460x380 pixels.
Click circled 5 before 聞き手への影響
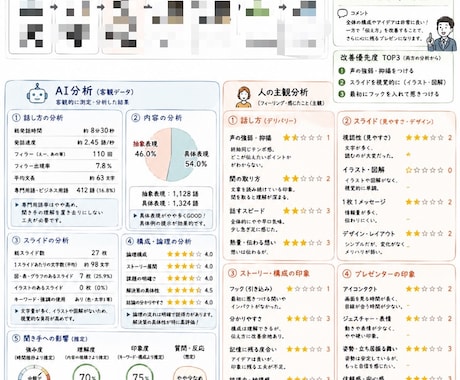pos(16,338)
